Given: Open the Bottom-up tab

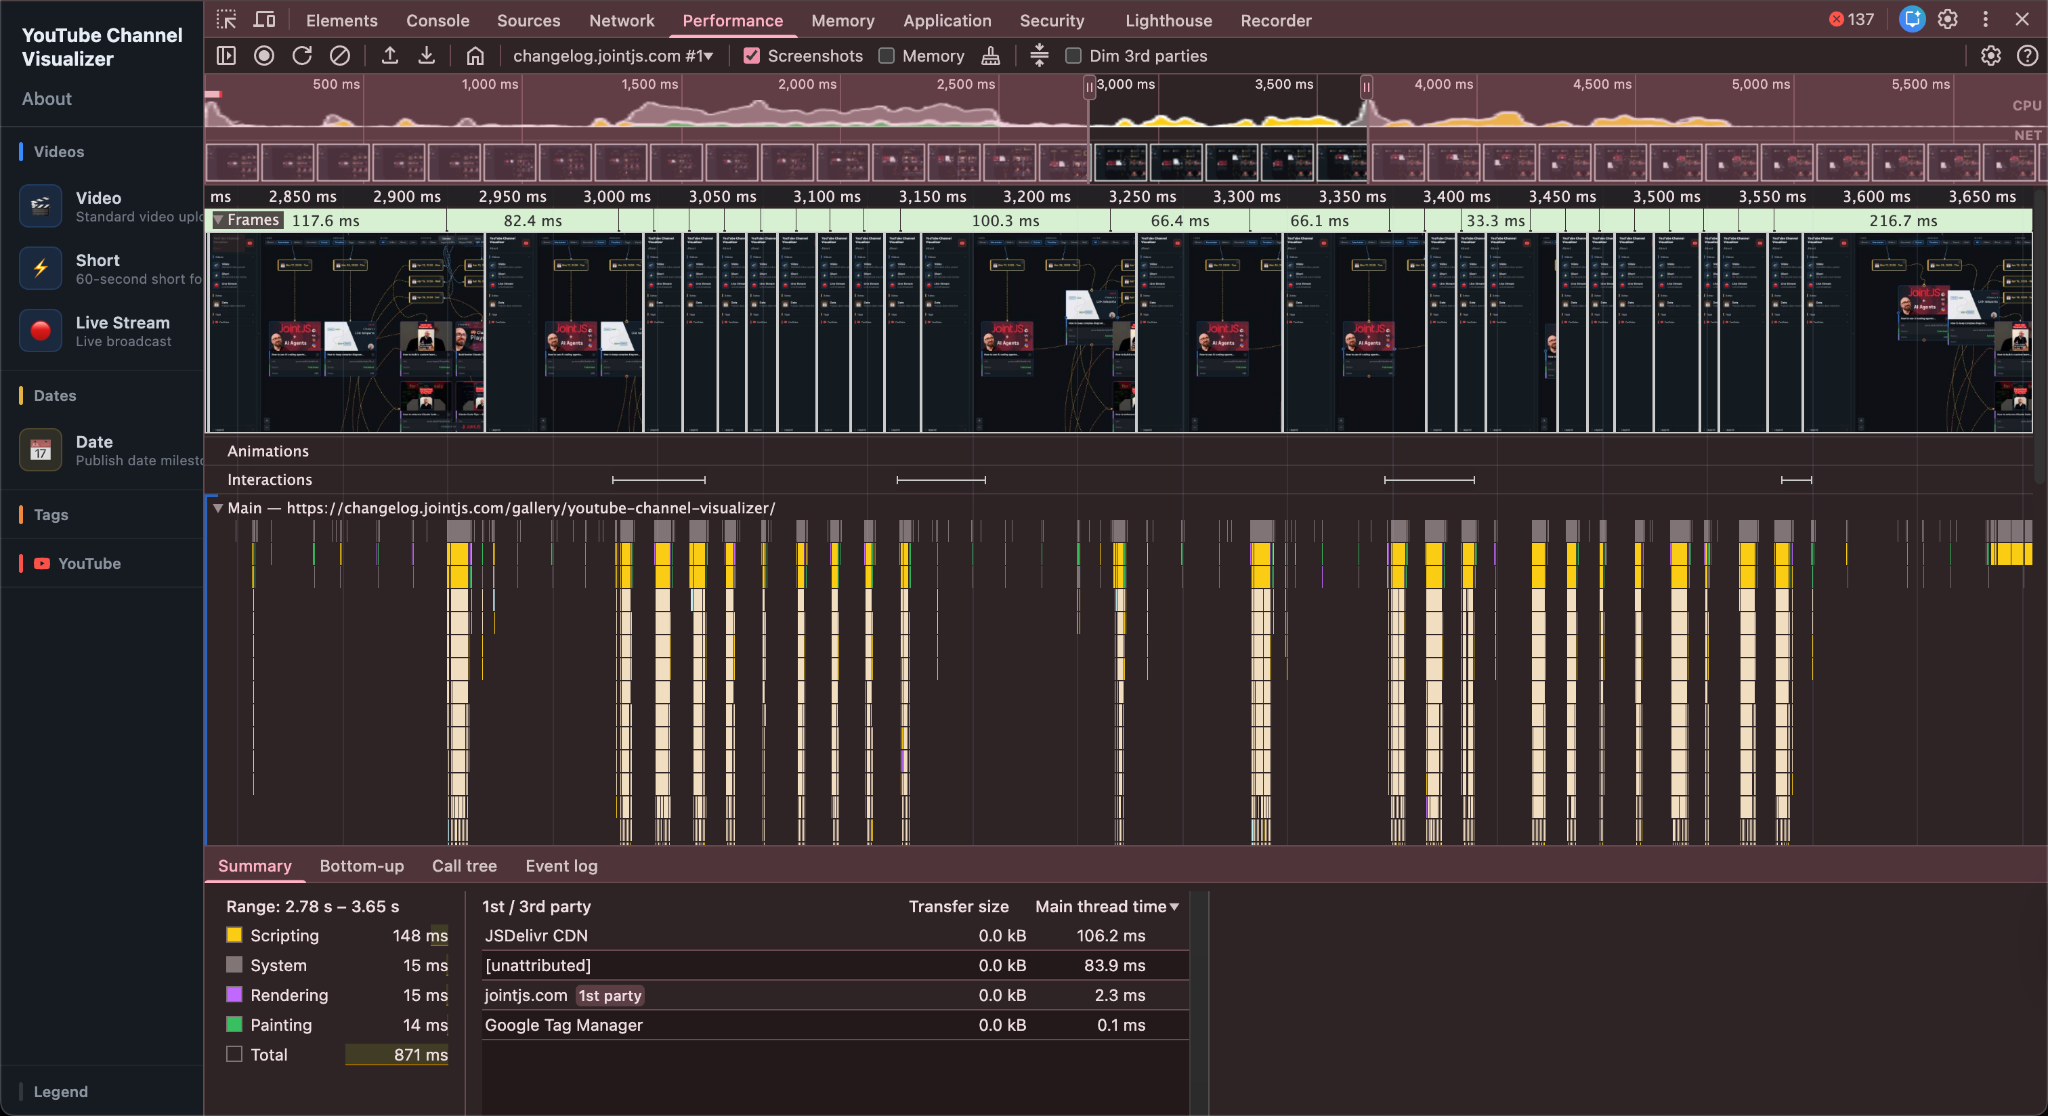Looking at the screenshot, I should pos(362,866).
